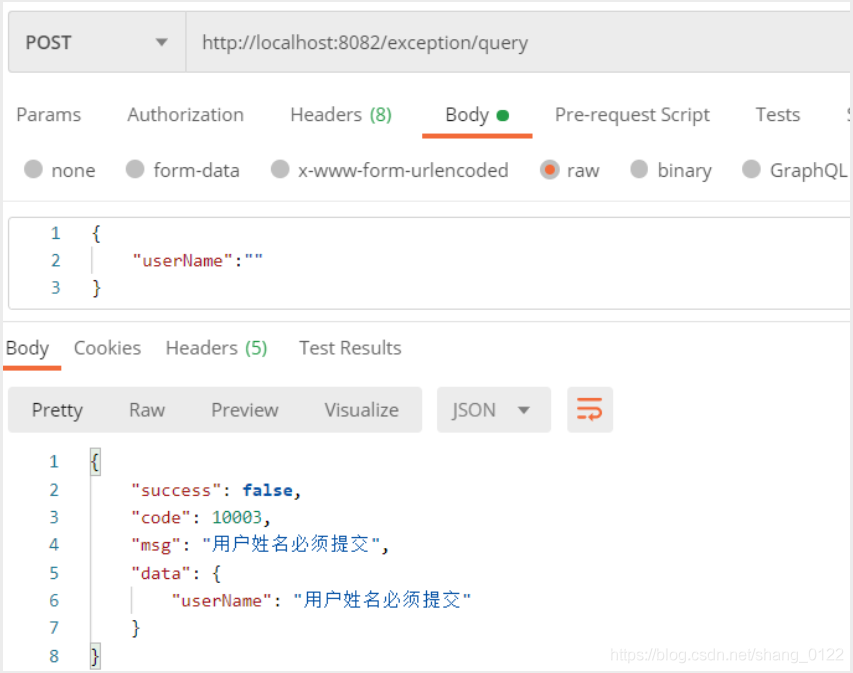Expand the JSON format dropdown
This screenshot has width=853, height=673.
click(x=494, y=410)
